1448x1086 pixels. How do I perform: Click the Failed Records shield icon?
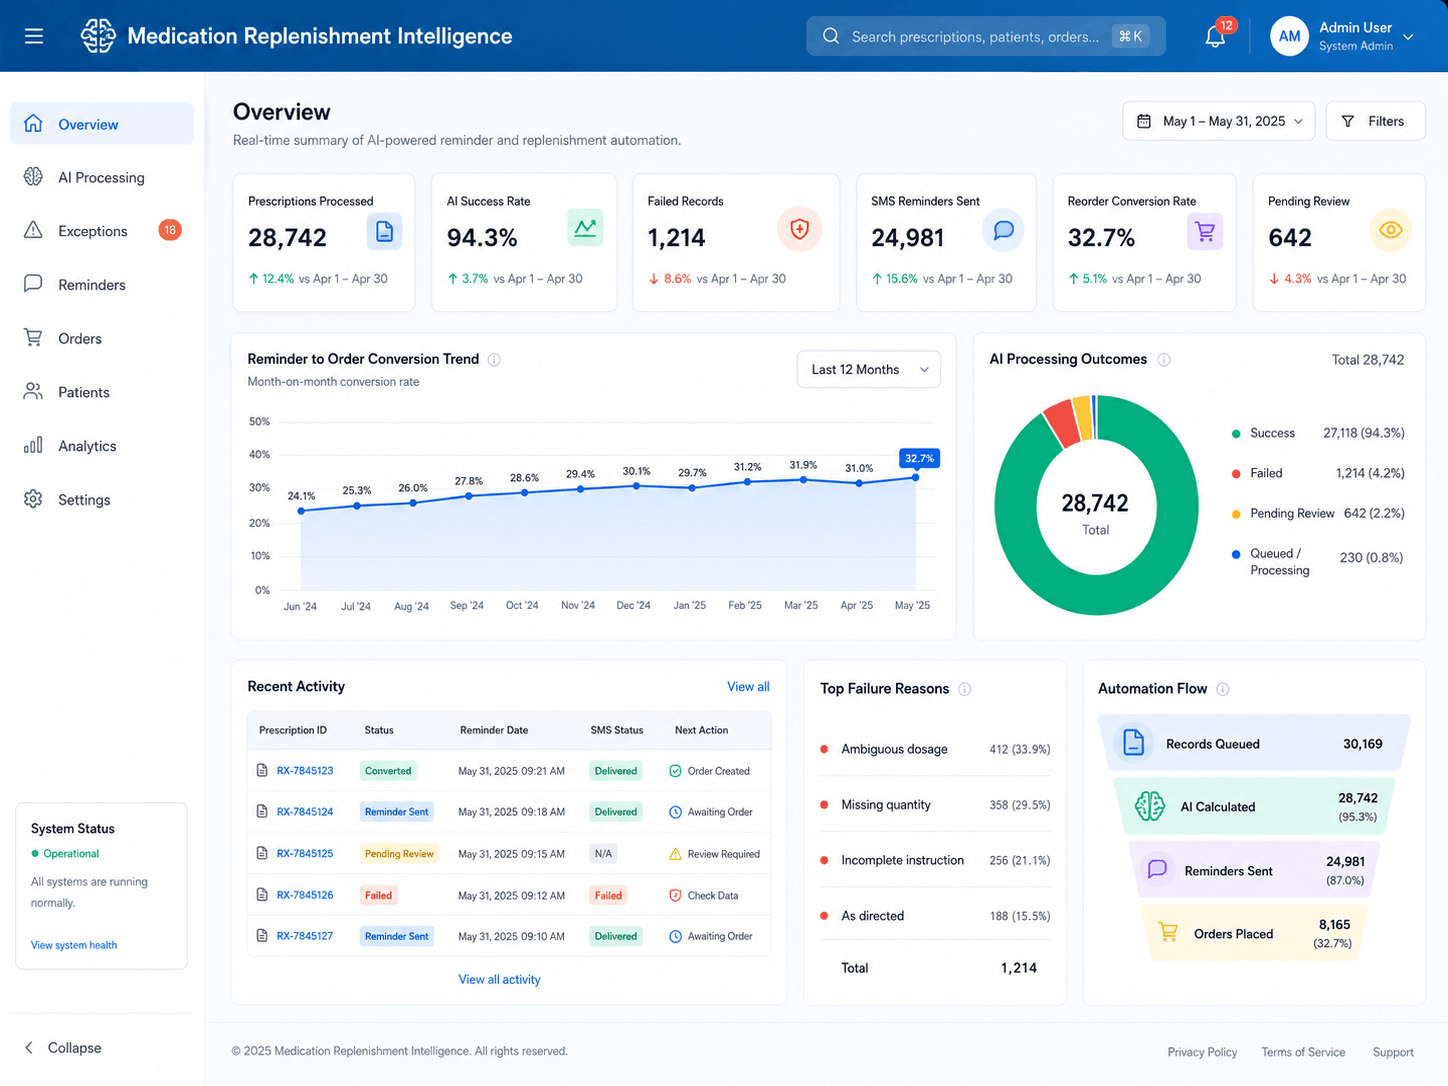tap(799, 229)
